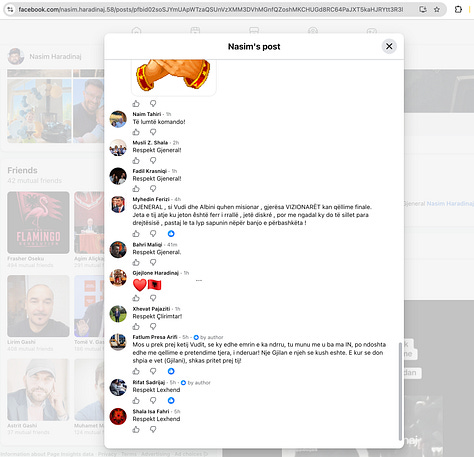Reply to Shala Isa Fahri's comment
The height and width of the screenshot is (457, 474).
[153, 430]
